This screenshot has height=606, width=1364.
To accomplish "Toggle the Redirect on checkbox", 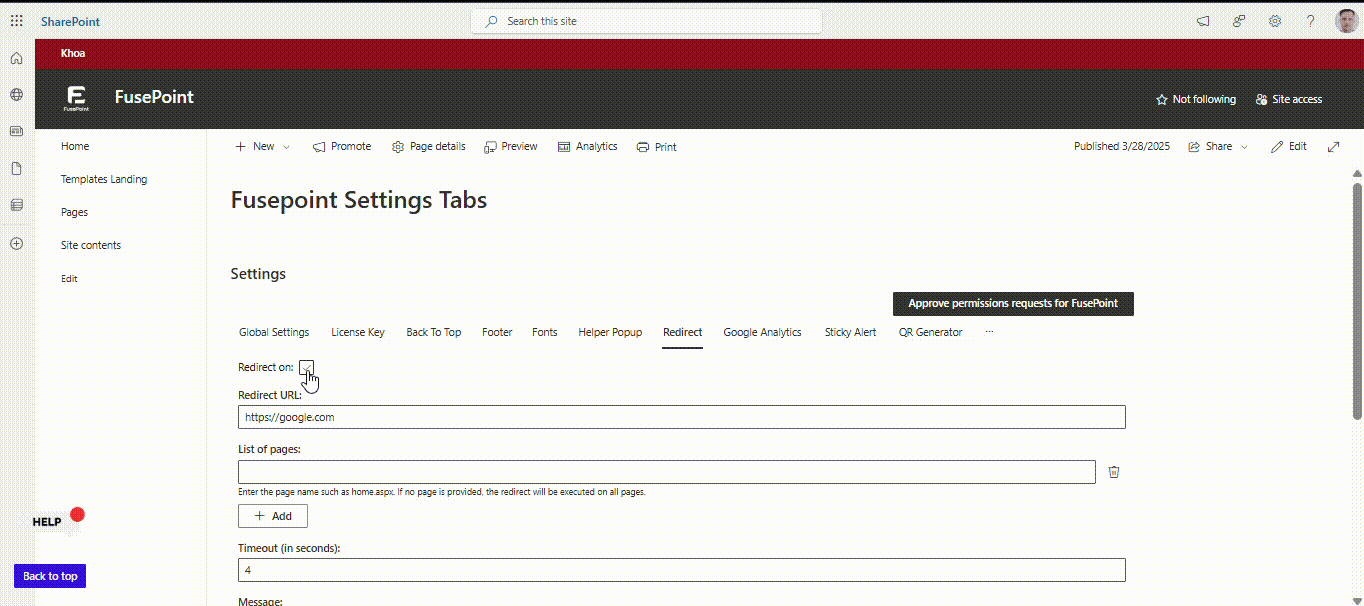I will point(306,367).
